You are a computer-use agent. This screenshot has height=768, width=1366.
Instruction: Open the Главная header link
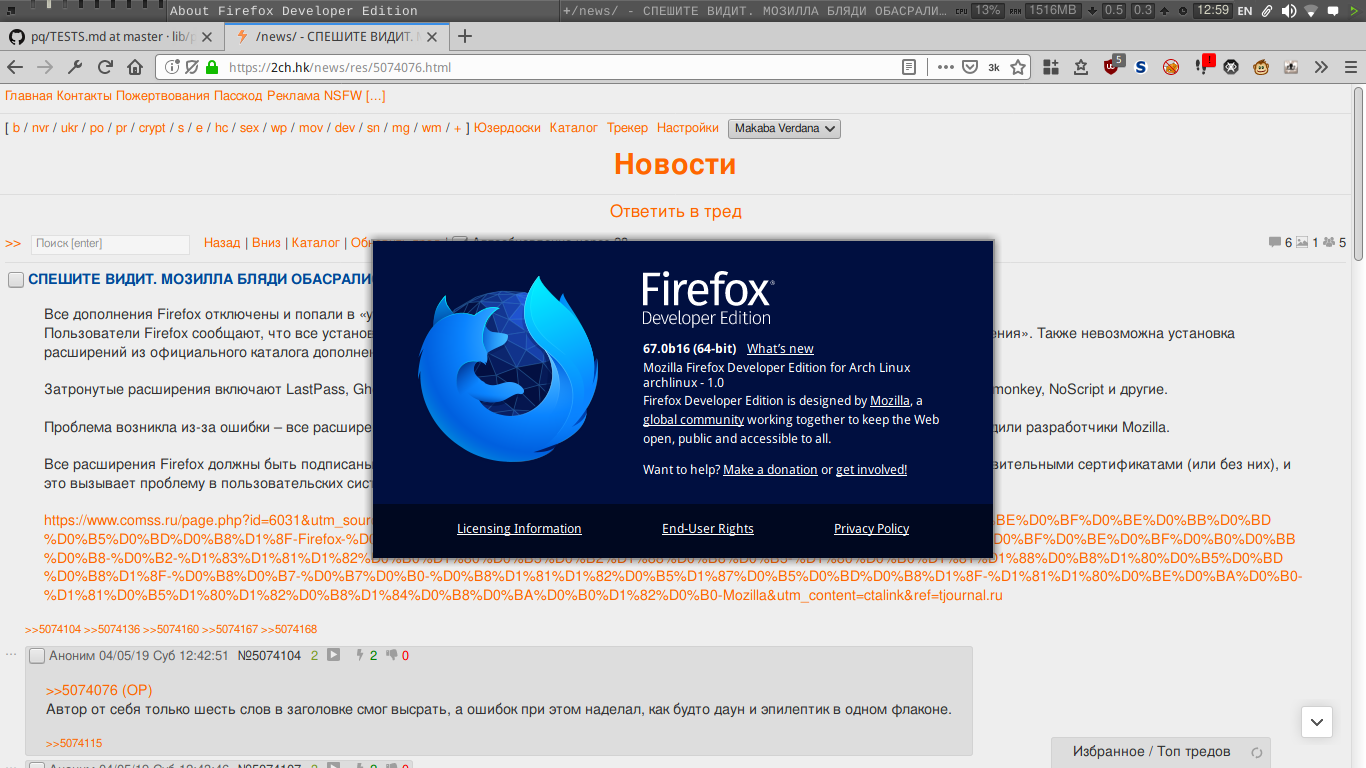pos(29,96)
